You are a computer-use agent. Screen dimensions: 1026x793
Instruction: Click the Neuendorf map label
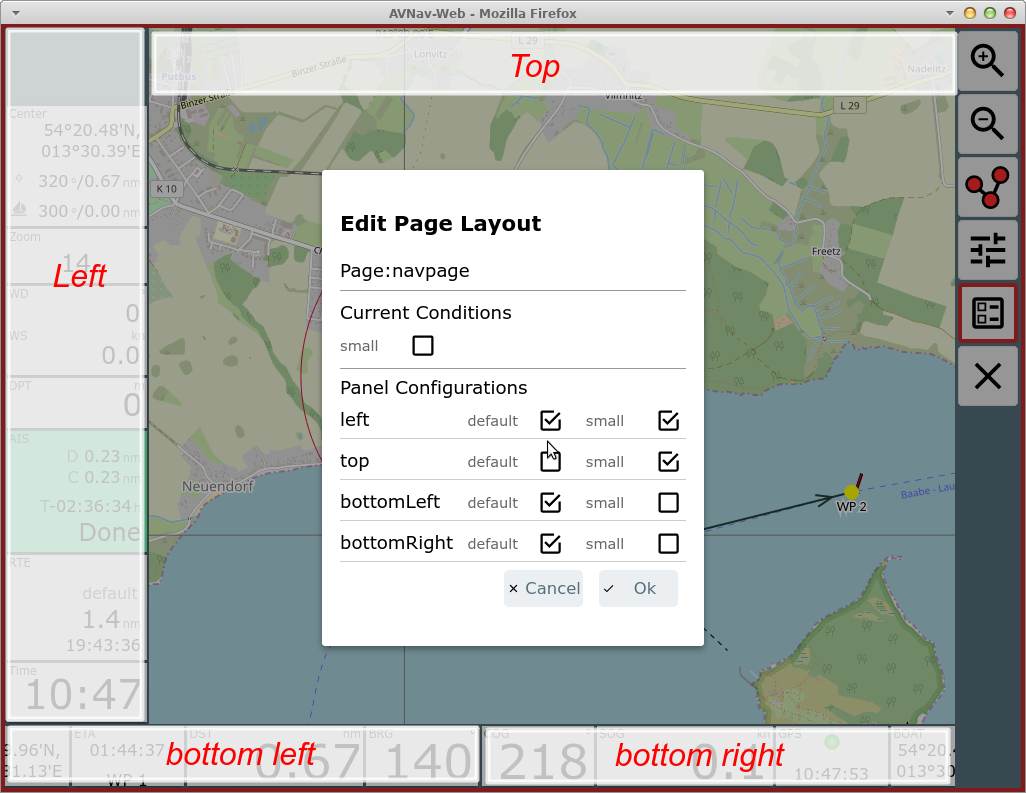217,487
